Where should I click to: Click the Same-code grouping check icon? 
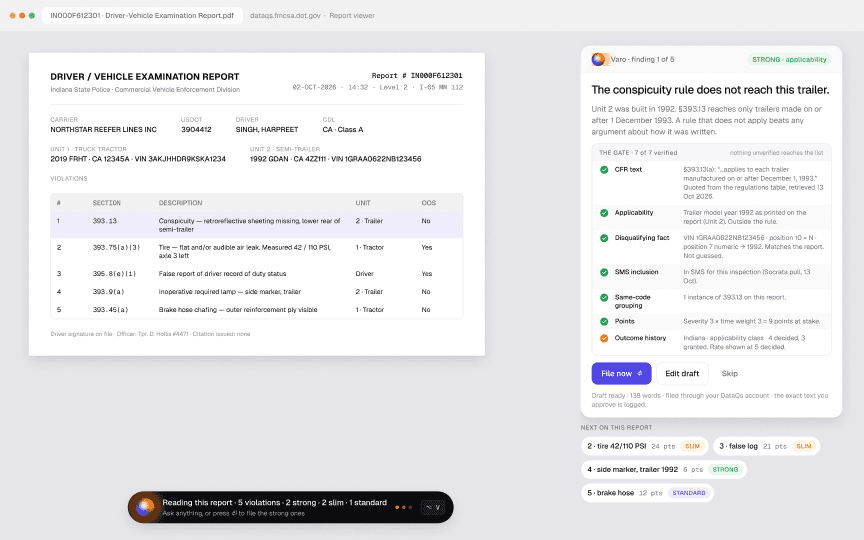click(x=604, y=298)
